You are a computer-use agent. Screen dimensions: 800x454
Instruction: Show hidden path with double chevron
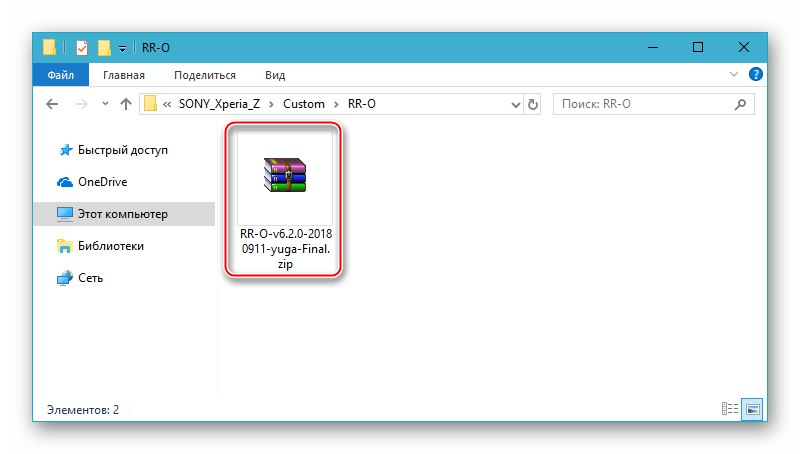(x=167, y=105)
